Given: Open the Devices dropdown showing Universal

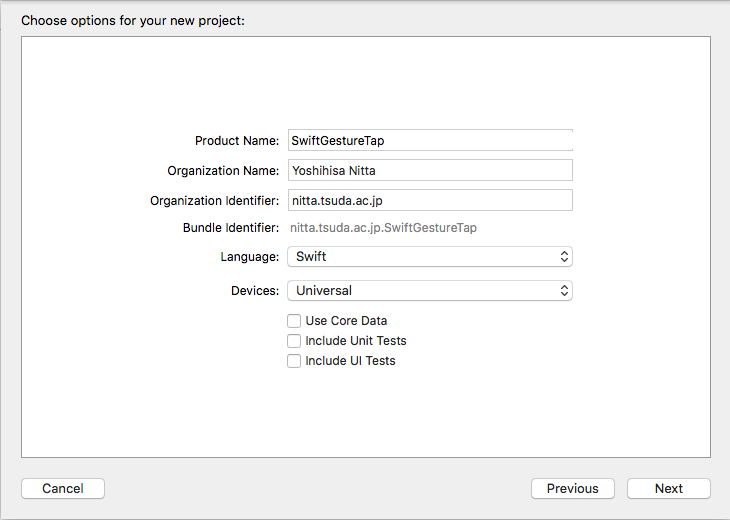Looking at the screenshot, I should (428, 291).
